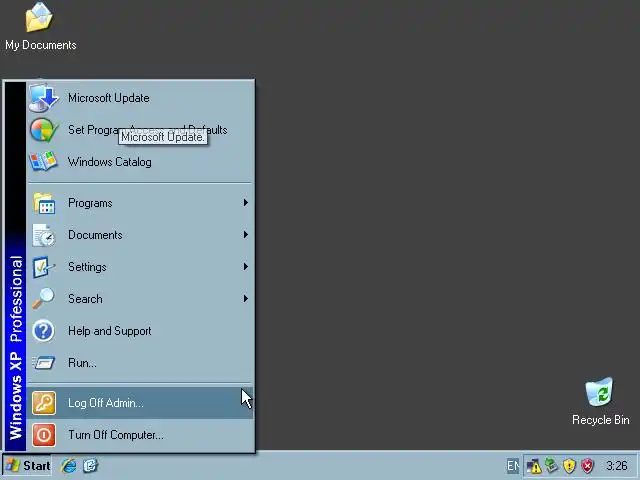Click Show Desktop icon in Quick Launch

click(90, 466)
